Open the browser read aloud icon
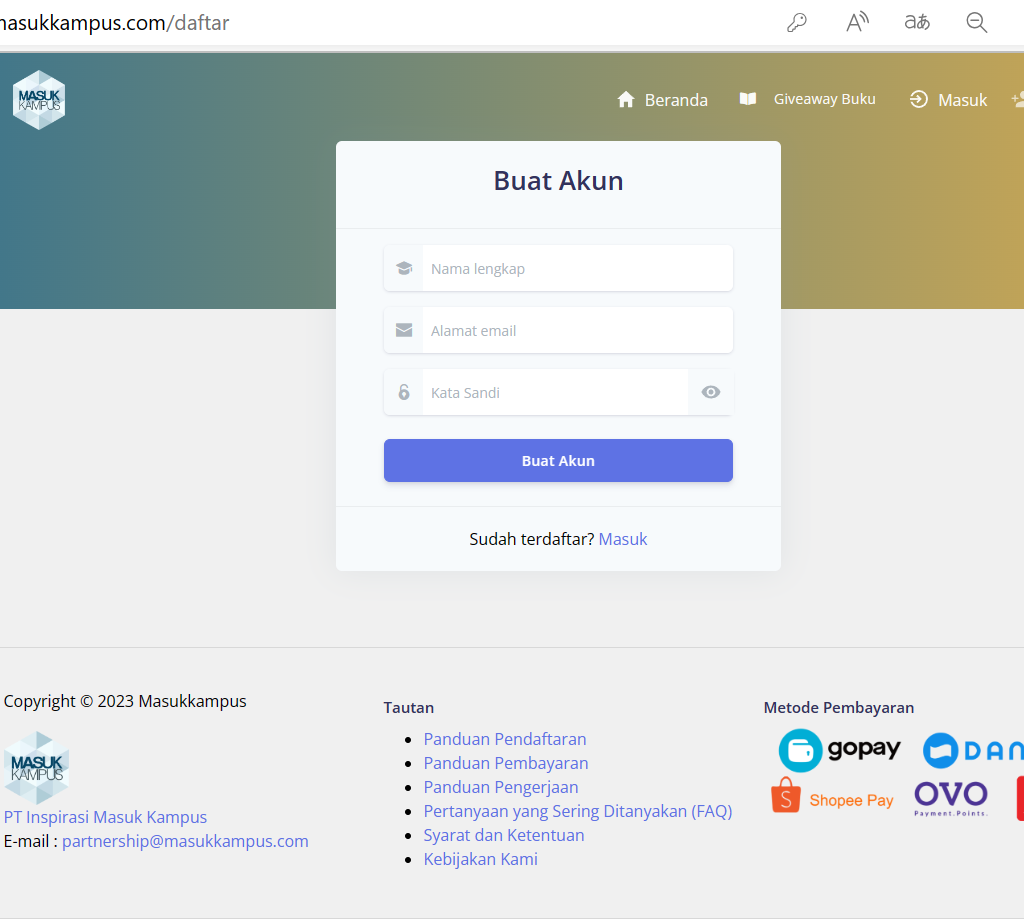 (857, 23)
